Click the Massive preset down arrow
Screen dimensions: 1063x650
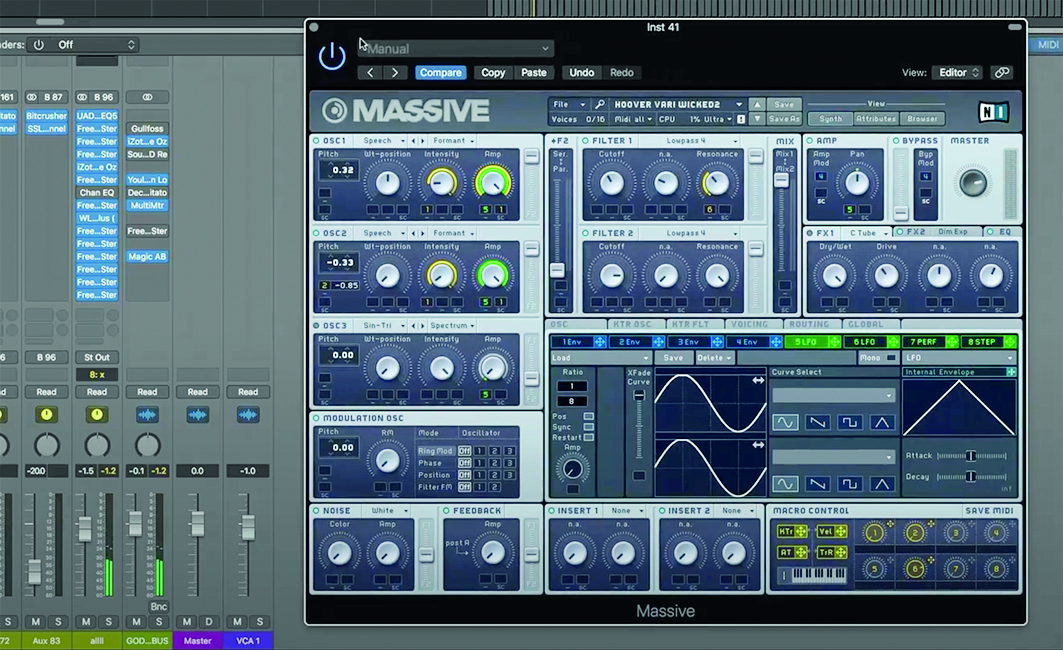[x=757, y=119]
